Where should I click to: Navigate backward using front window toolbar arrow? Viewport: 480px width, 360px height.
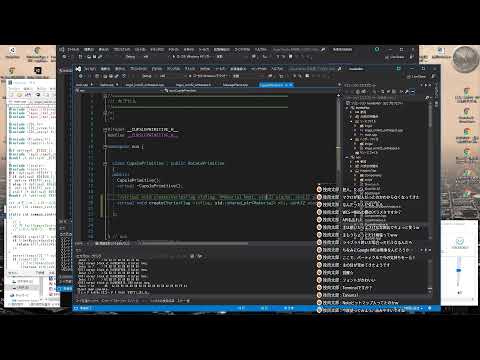[x=80, y=76]
